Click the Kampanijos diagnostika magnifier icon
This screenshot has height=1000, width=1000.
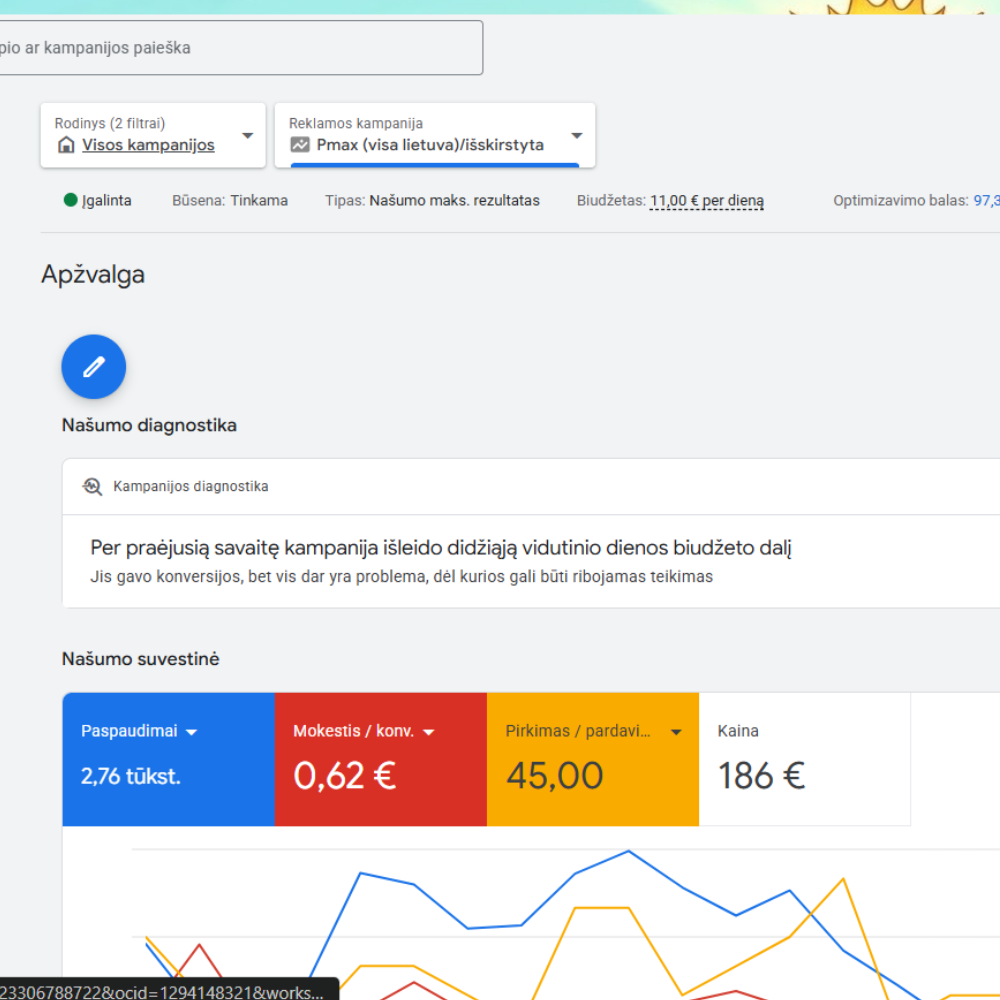pyautogui.click(x=93, y=487)
